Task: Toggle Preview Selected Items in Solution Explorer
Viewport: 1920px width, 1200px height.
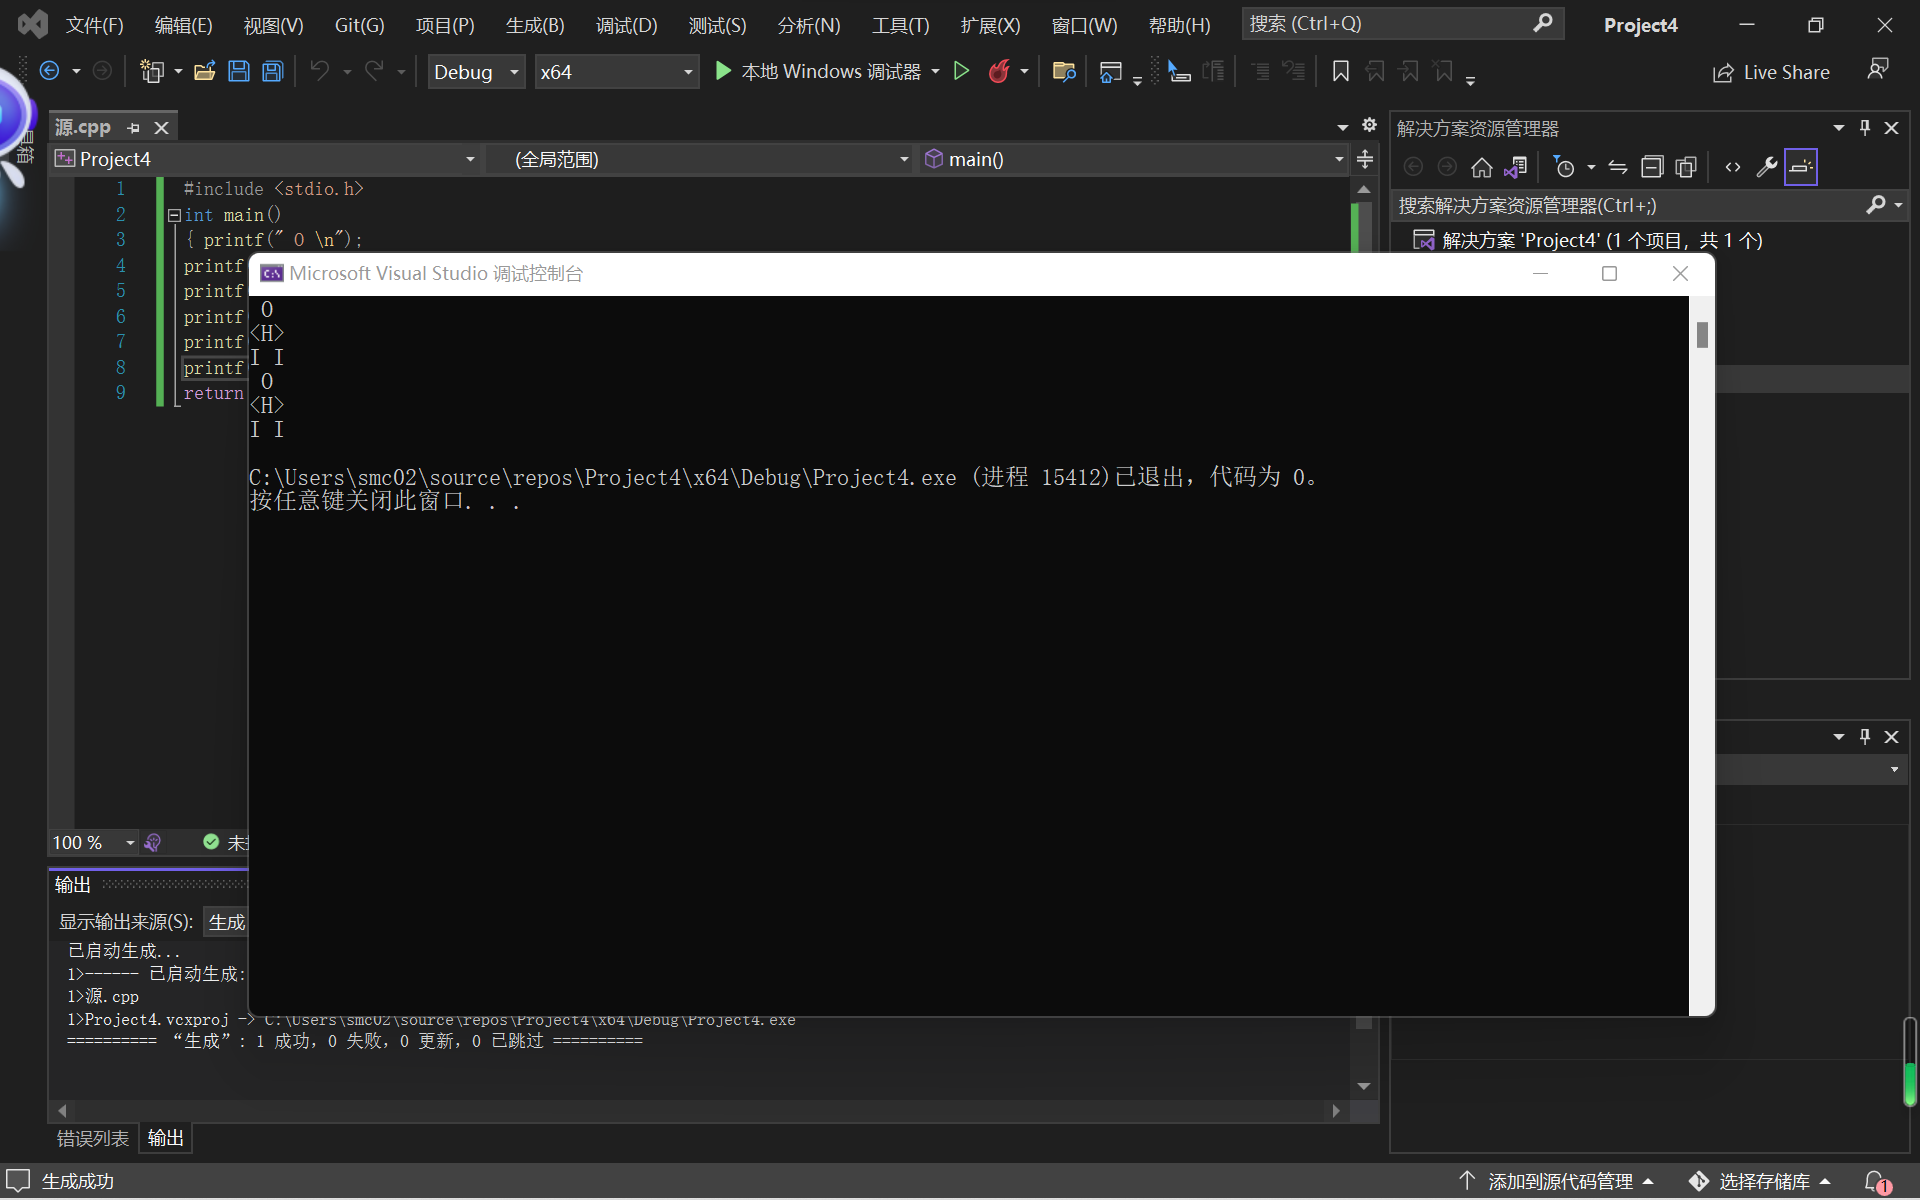Action: [1800, 167]
